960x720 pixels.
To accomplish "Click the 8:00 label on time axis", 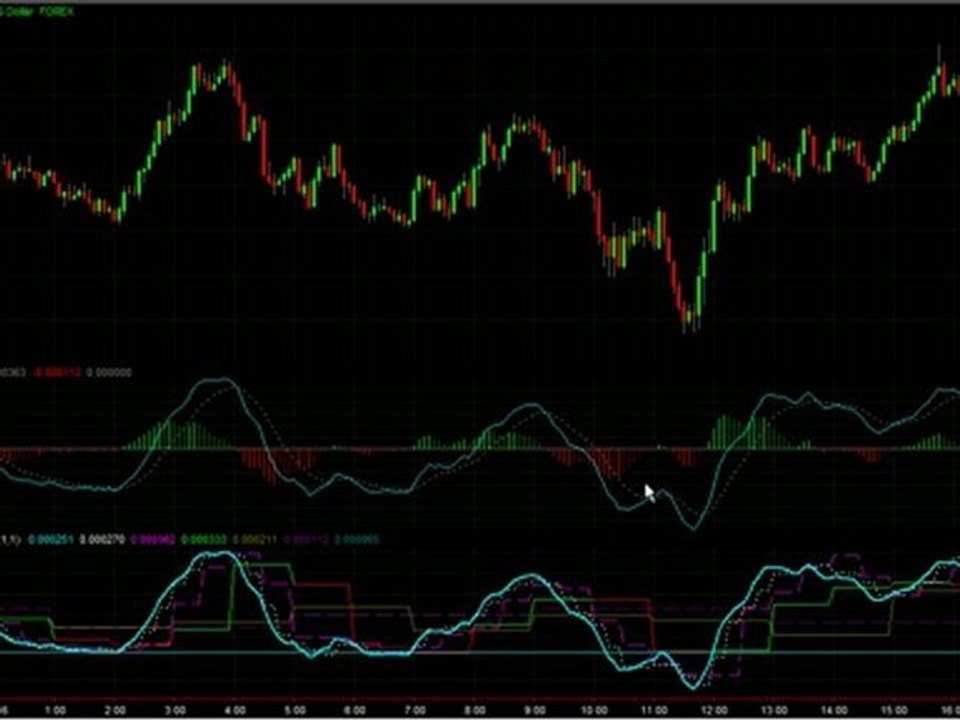I will [x=475, y=710].
